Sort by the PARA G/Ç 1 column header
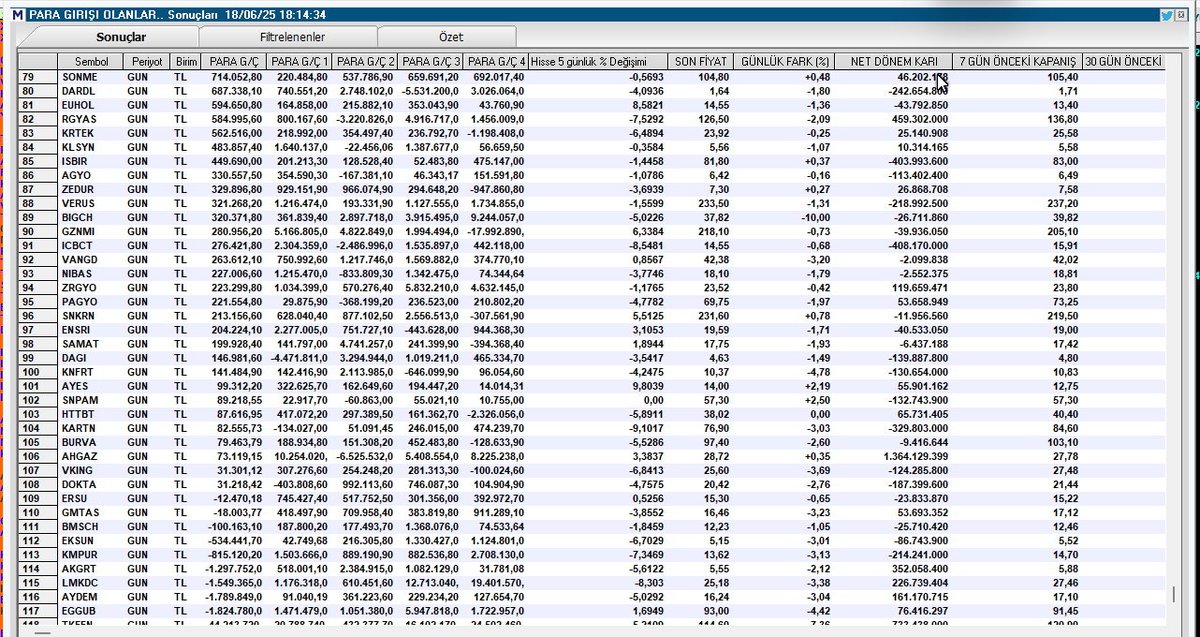The width and height of the screenshot is (1200, 637). point(299,61)
